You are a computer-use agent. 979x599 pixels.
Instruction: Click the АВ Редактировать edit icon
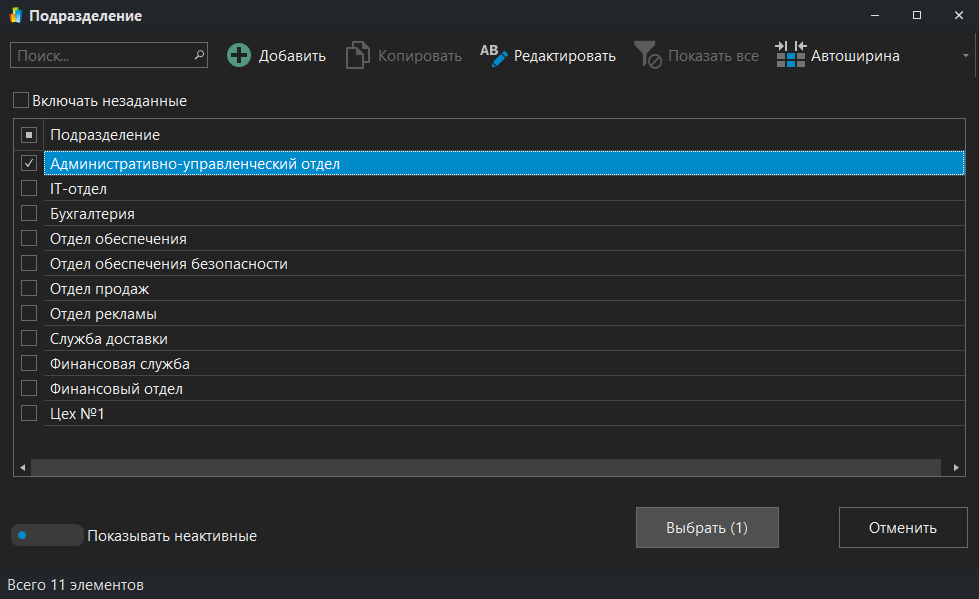click(x=492, y=55)
